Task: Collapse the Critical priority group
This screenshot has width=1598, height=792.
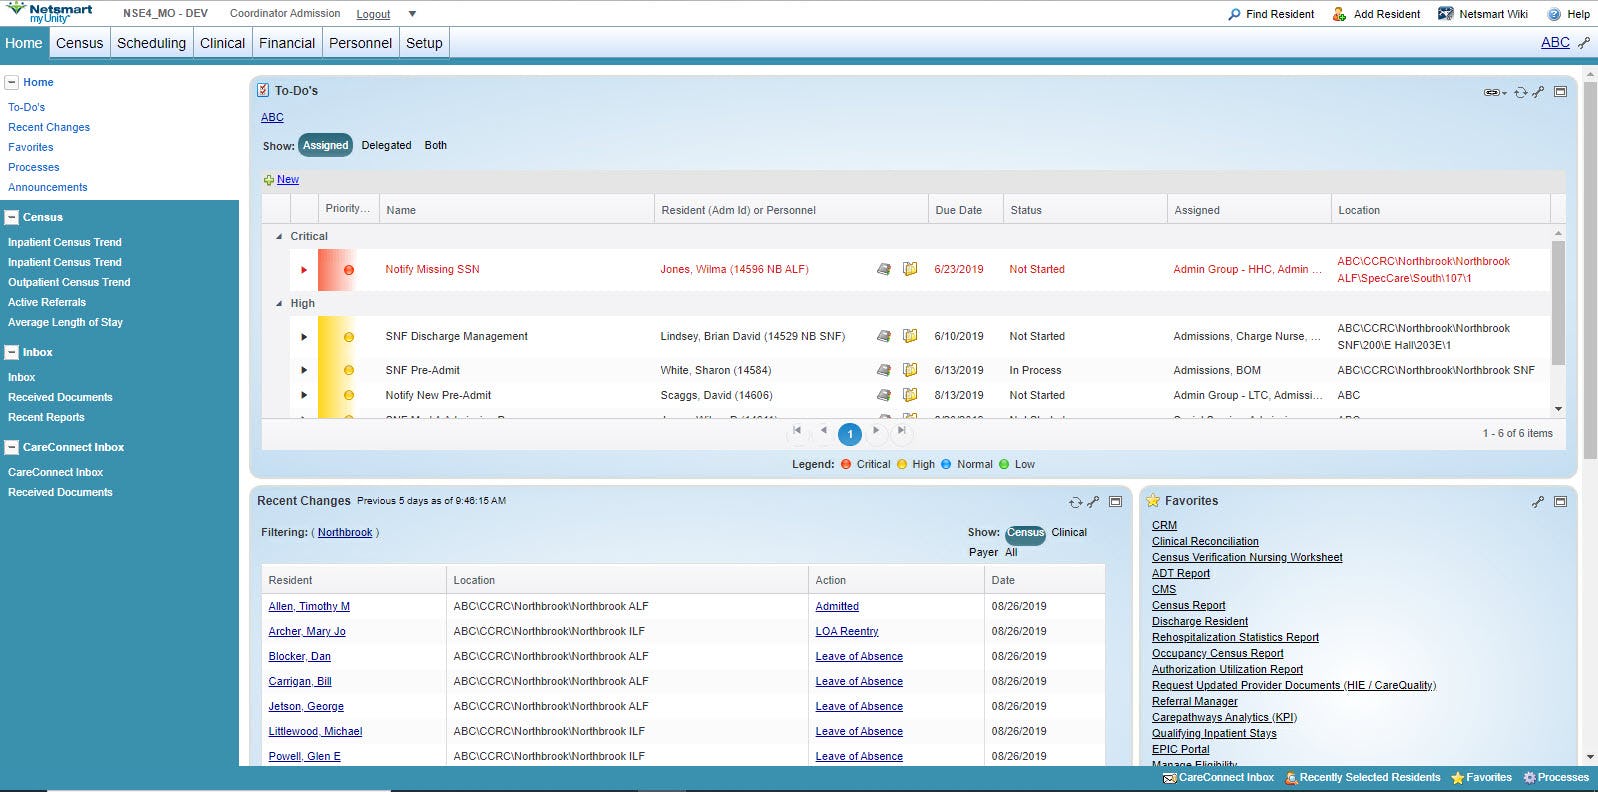Action: 279,237
